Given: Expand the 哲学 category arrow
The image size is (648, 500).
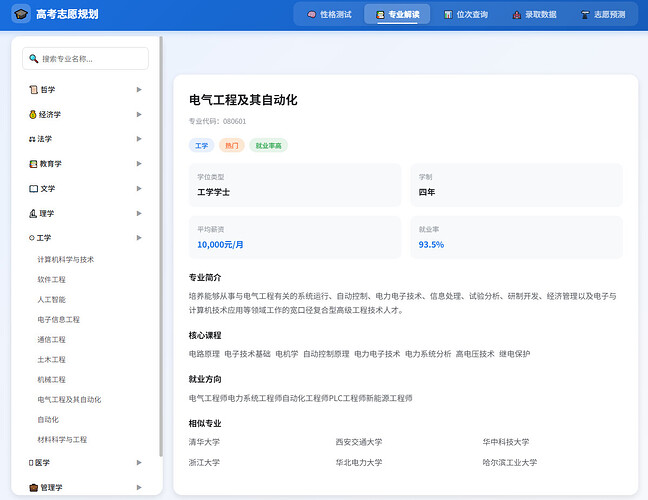Looking at the screenshot, I should [x=139, y=89].
